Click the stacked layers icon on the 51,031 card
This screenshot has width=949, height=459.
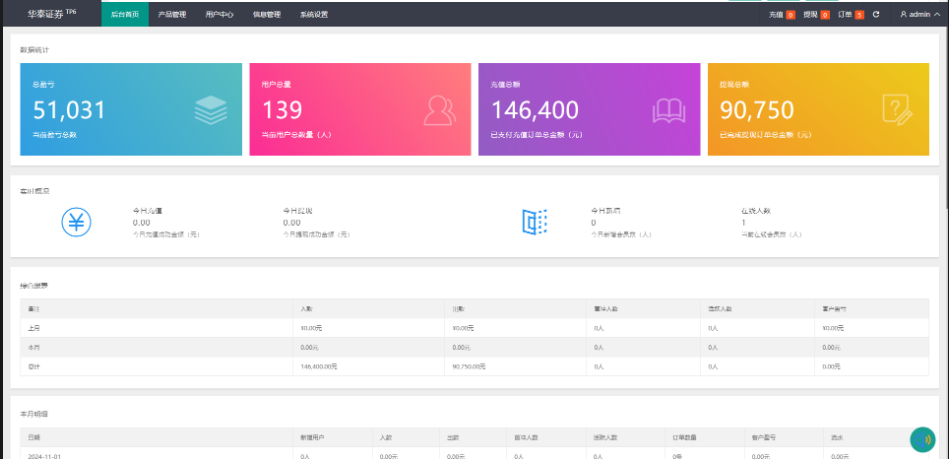(x=211, y=110)
